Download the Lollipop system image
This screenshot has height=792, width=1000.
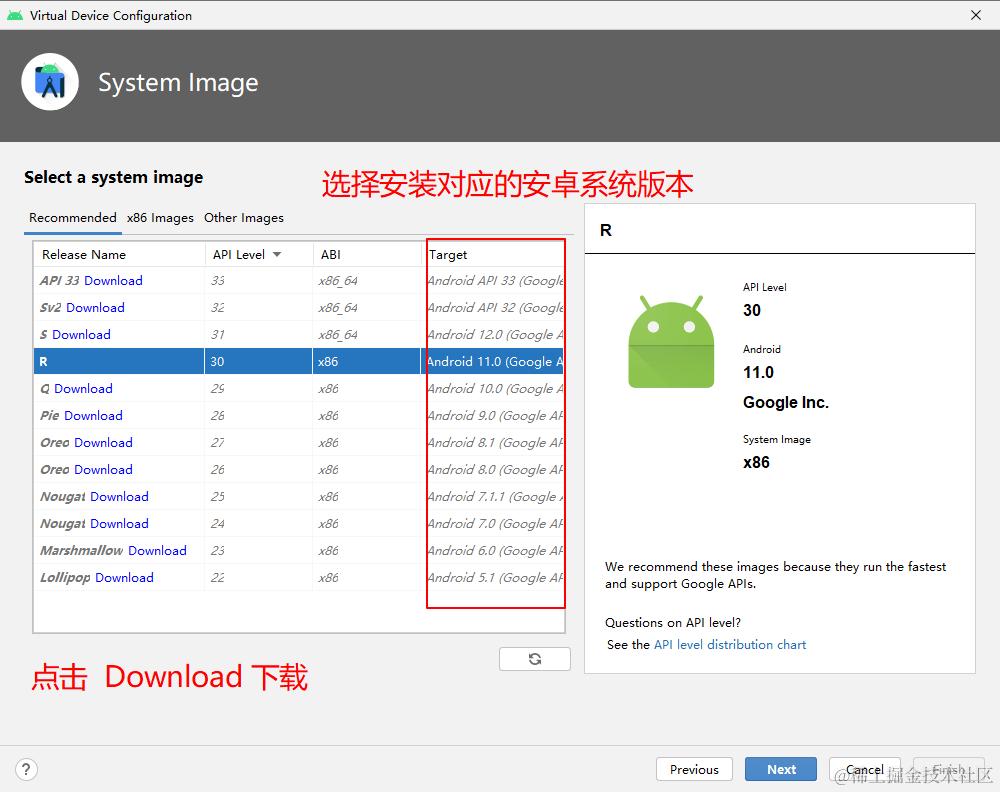pos(124,578)
